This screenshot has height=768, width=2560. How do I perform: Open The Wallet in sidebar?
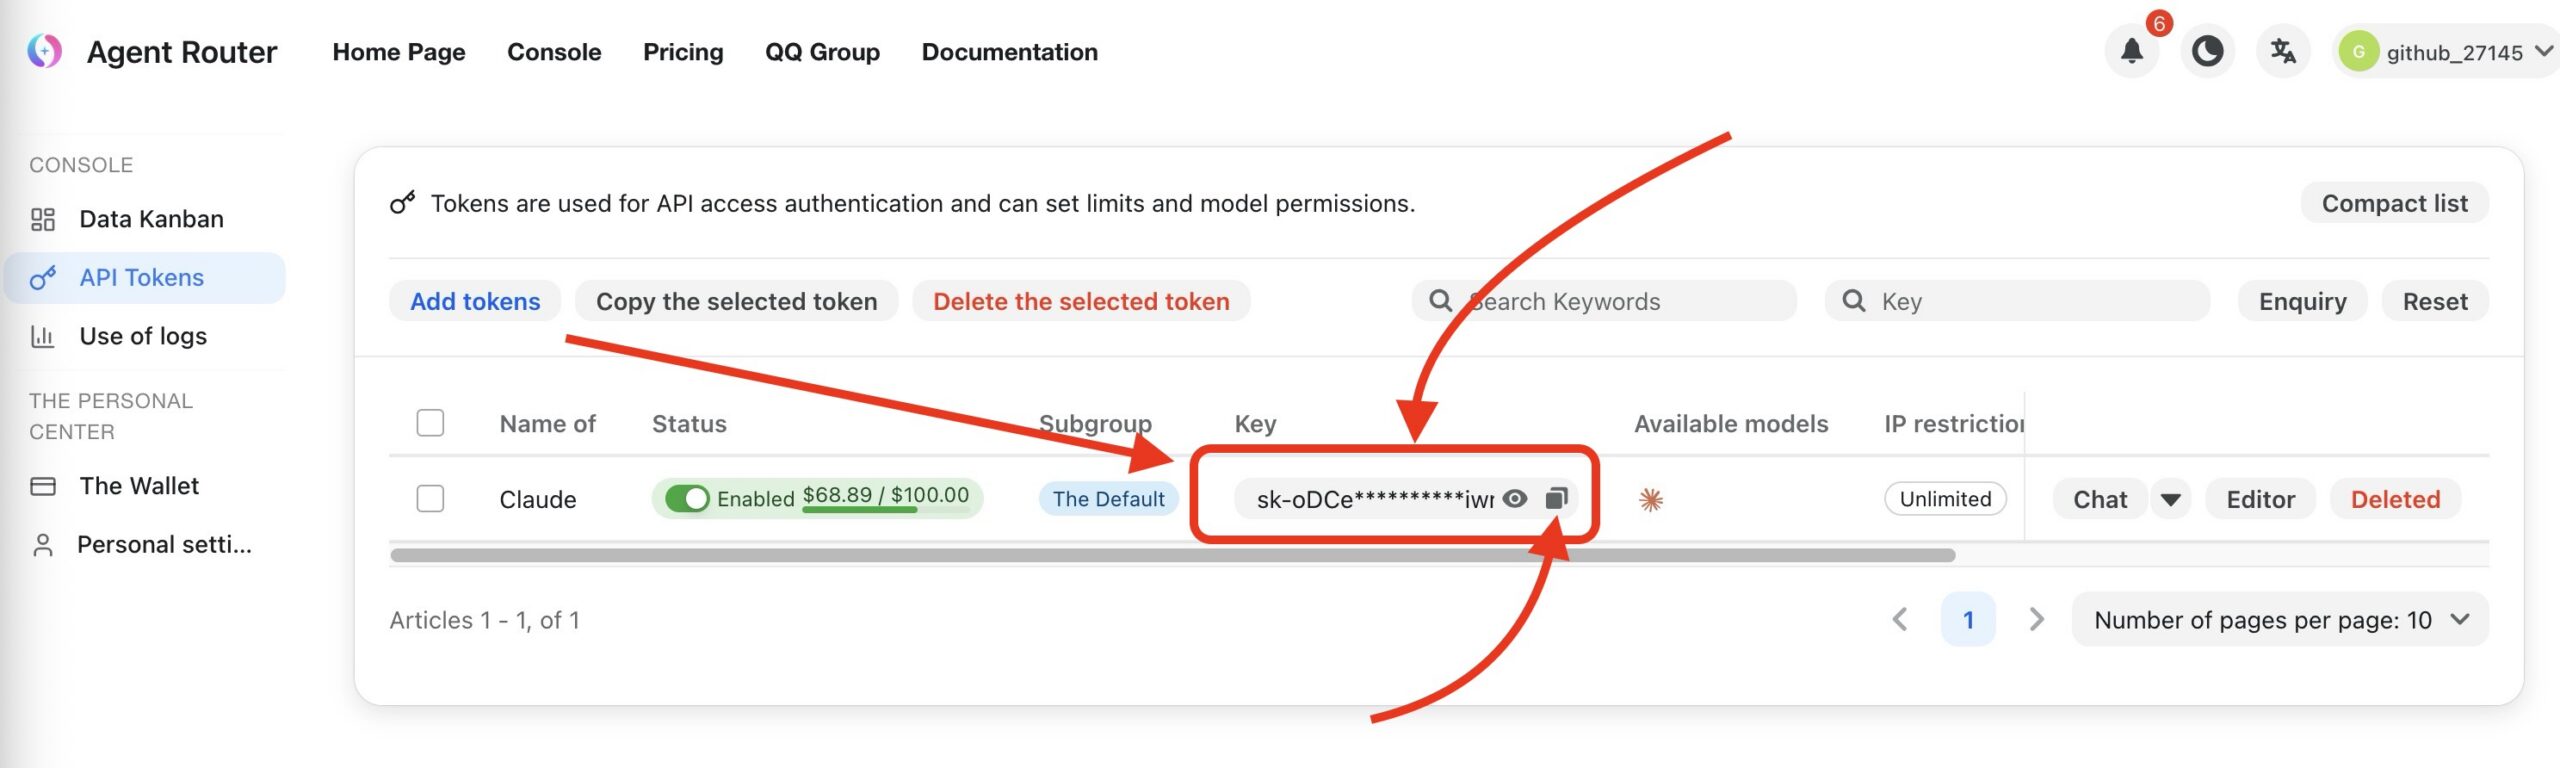click(139, 486)
